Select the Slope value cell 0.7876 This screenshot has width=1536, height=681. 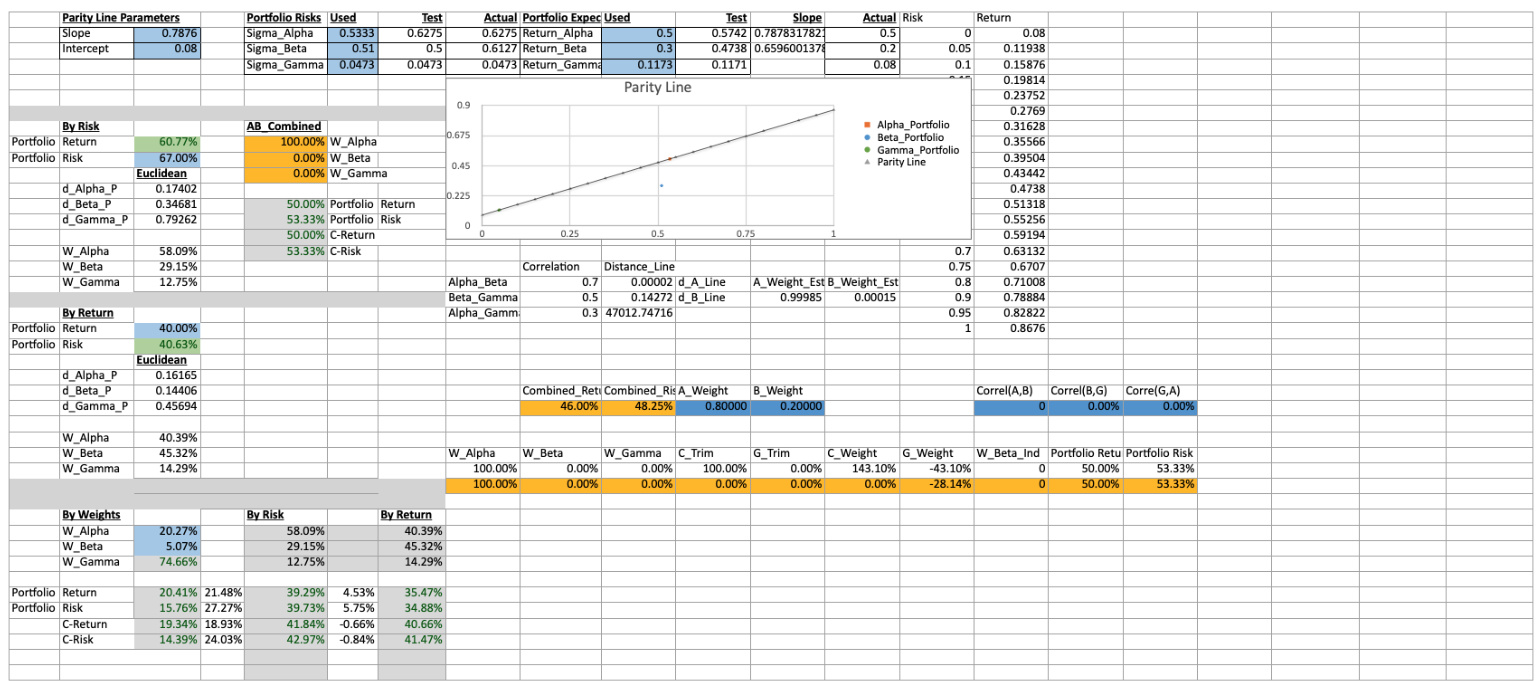167,33
